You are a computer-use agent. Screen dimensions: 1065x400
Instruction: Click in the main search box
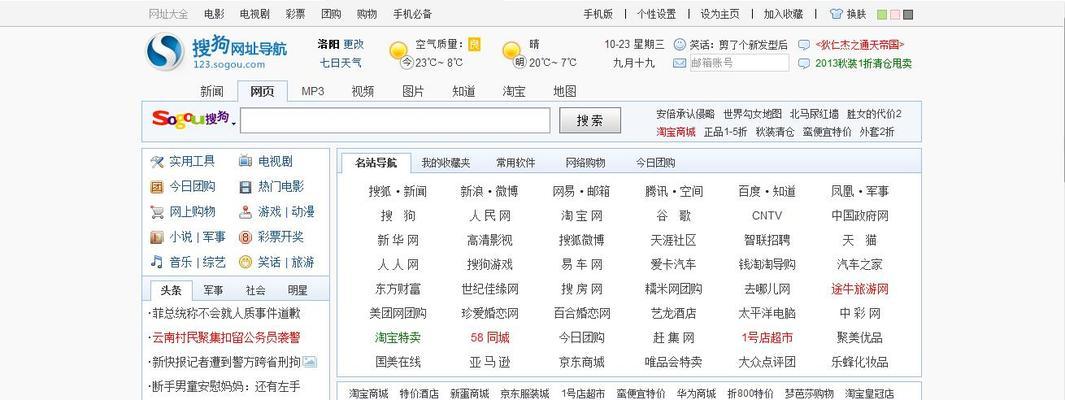395,120
